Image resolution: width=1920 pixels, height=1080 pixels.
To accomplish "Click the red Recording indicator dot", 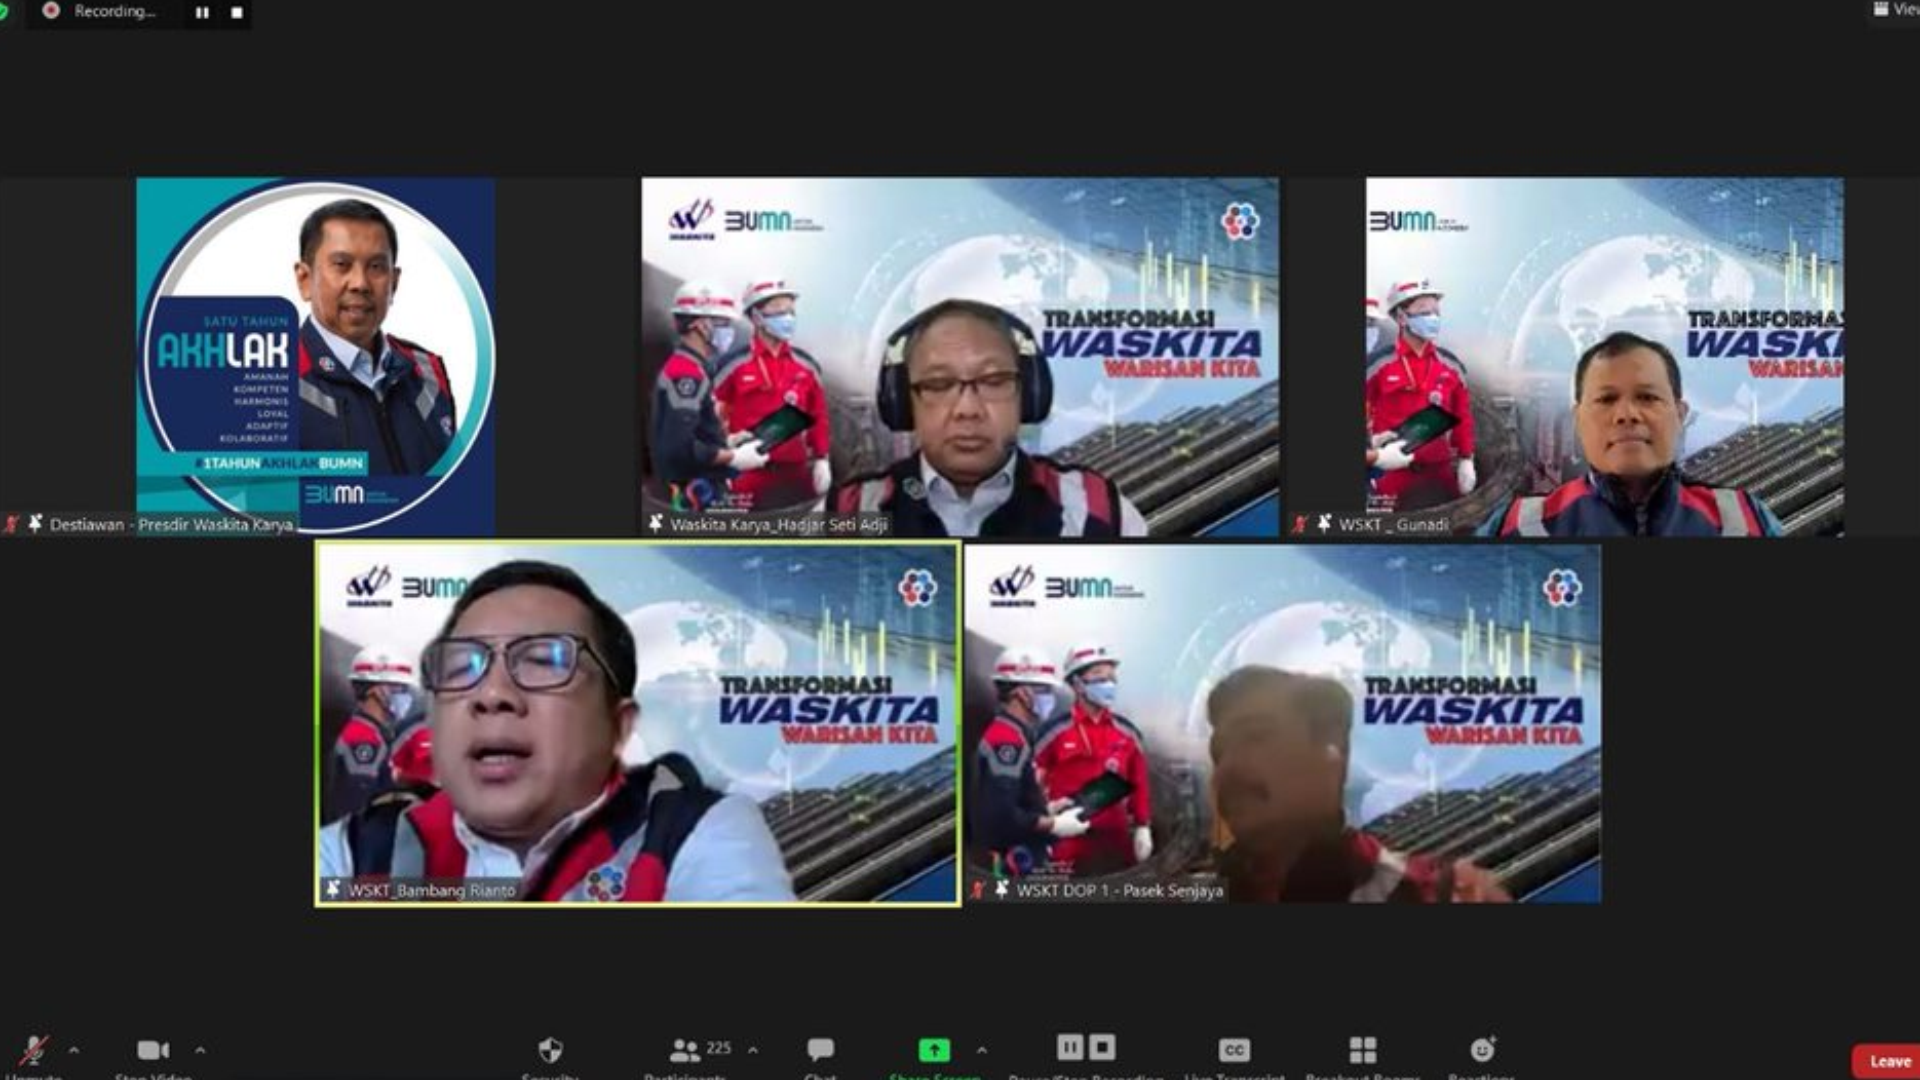I will (x=51, y=11).
